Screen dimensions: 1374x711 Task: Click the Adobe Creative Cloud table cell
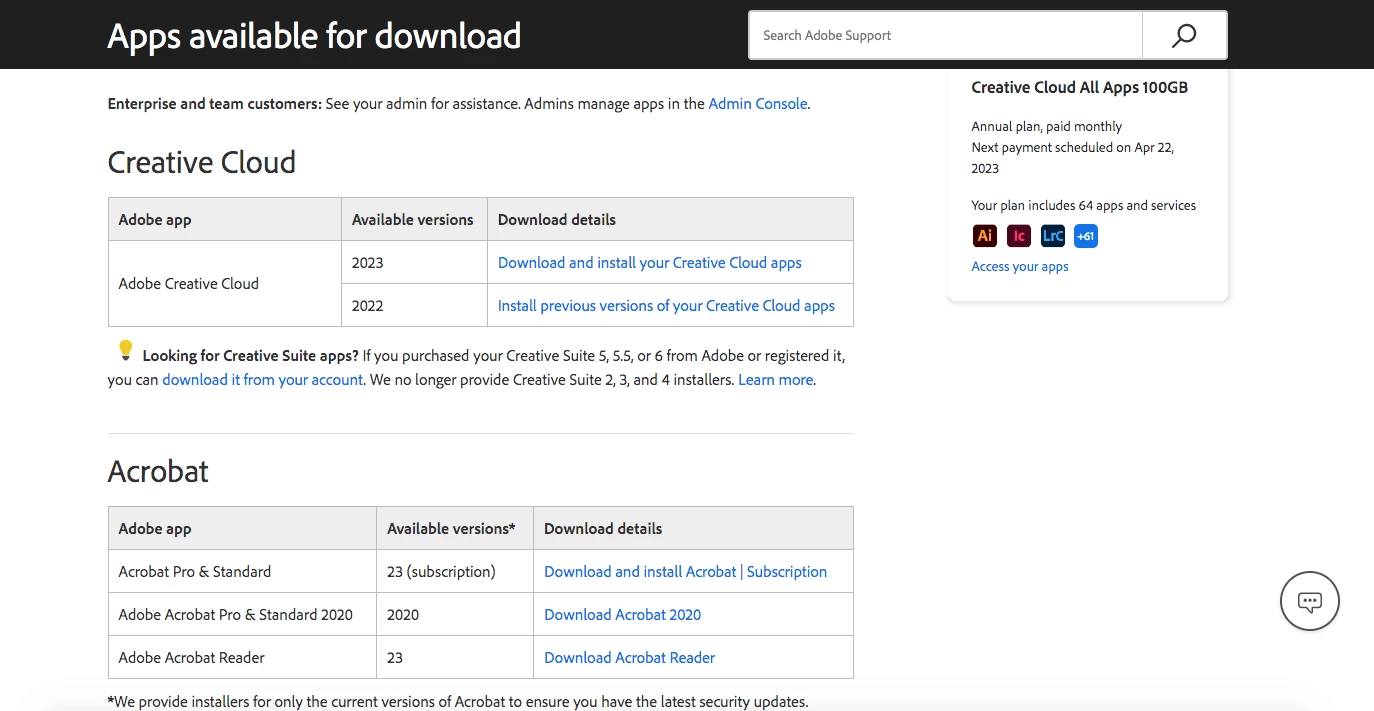point(225,283)
